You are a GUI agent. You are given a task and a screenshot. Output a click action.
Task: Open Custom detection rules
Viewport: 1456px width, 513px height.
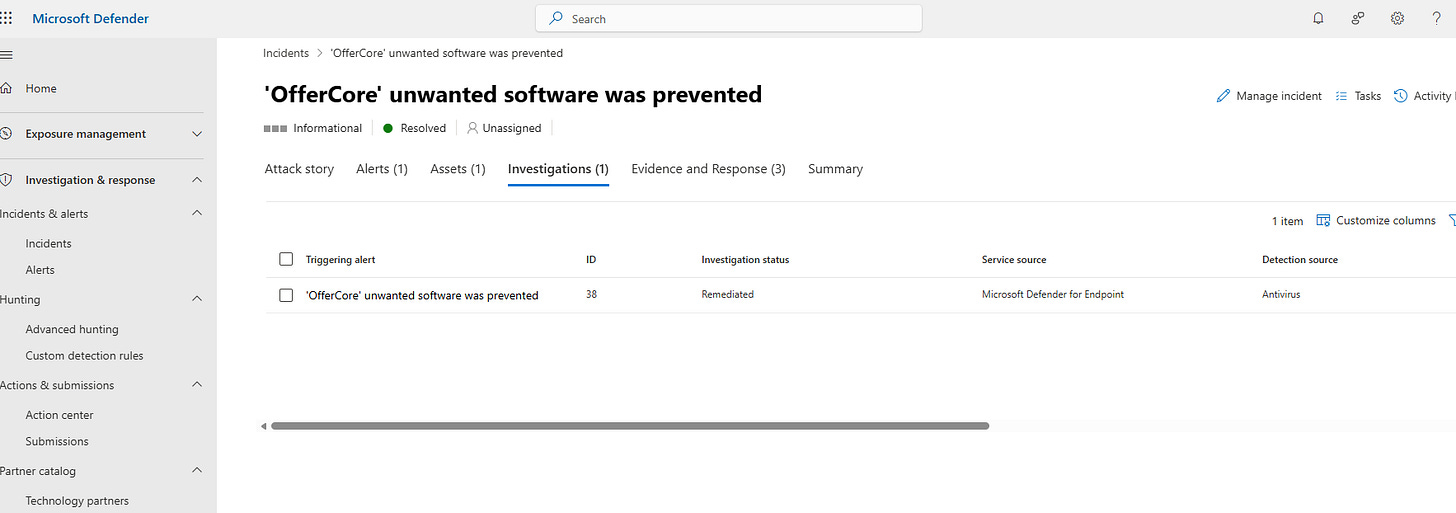pos(84,356)
